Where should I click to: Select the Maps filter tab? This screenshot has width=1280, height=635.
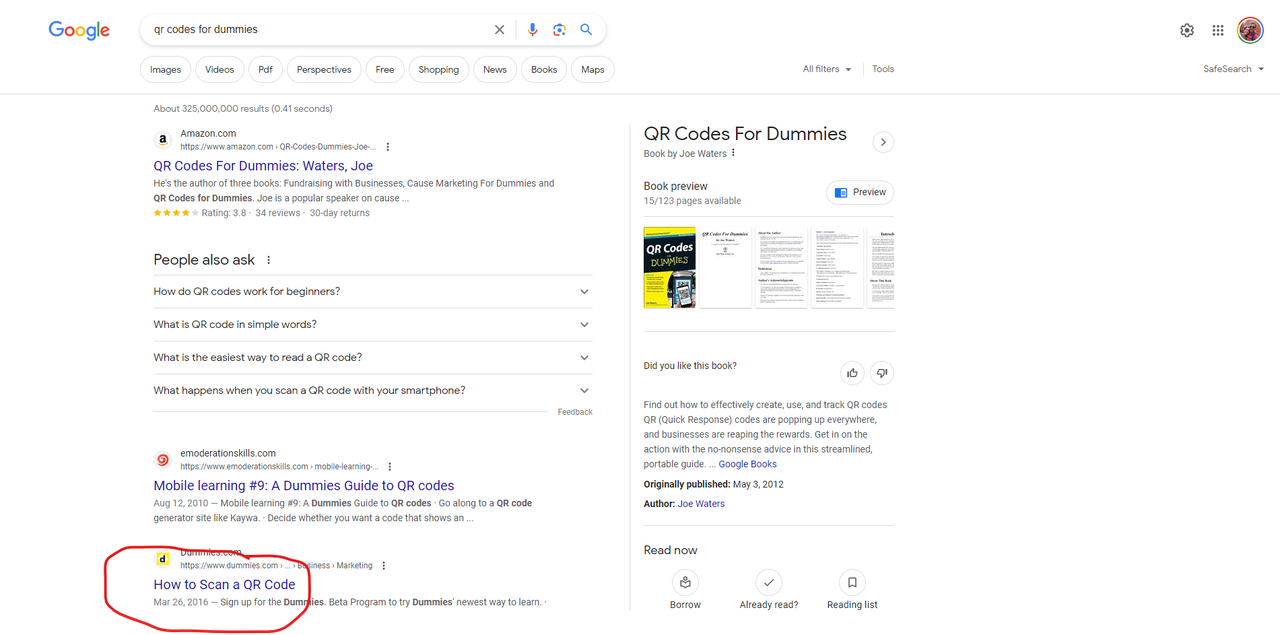[x=593, y=69]
